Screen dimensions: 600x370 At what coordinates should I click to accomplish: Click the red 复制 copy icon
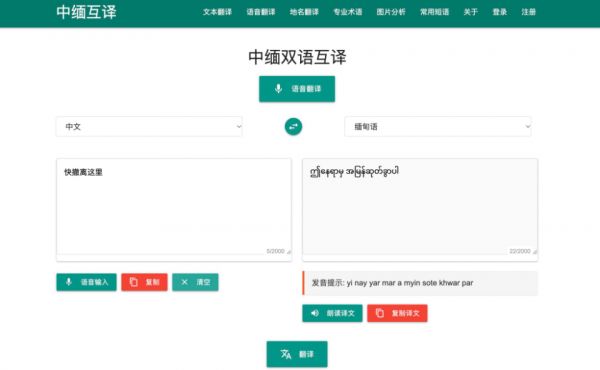click(x=134, y=282)
